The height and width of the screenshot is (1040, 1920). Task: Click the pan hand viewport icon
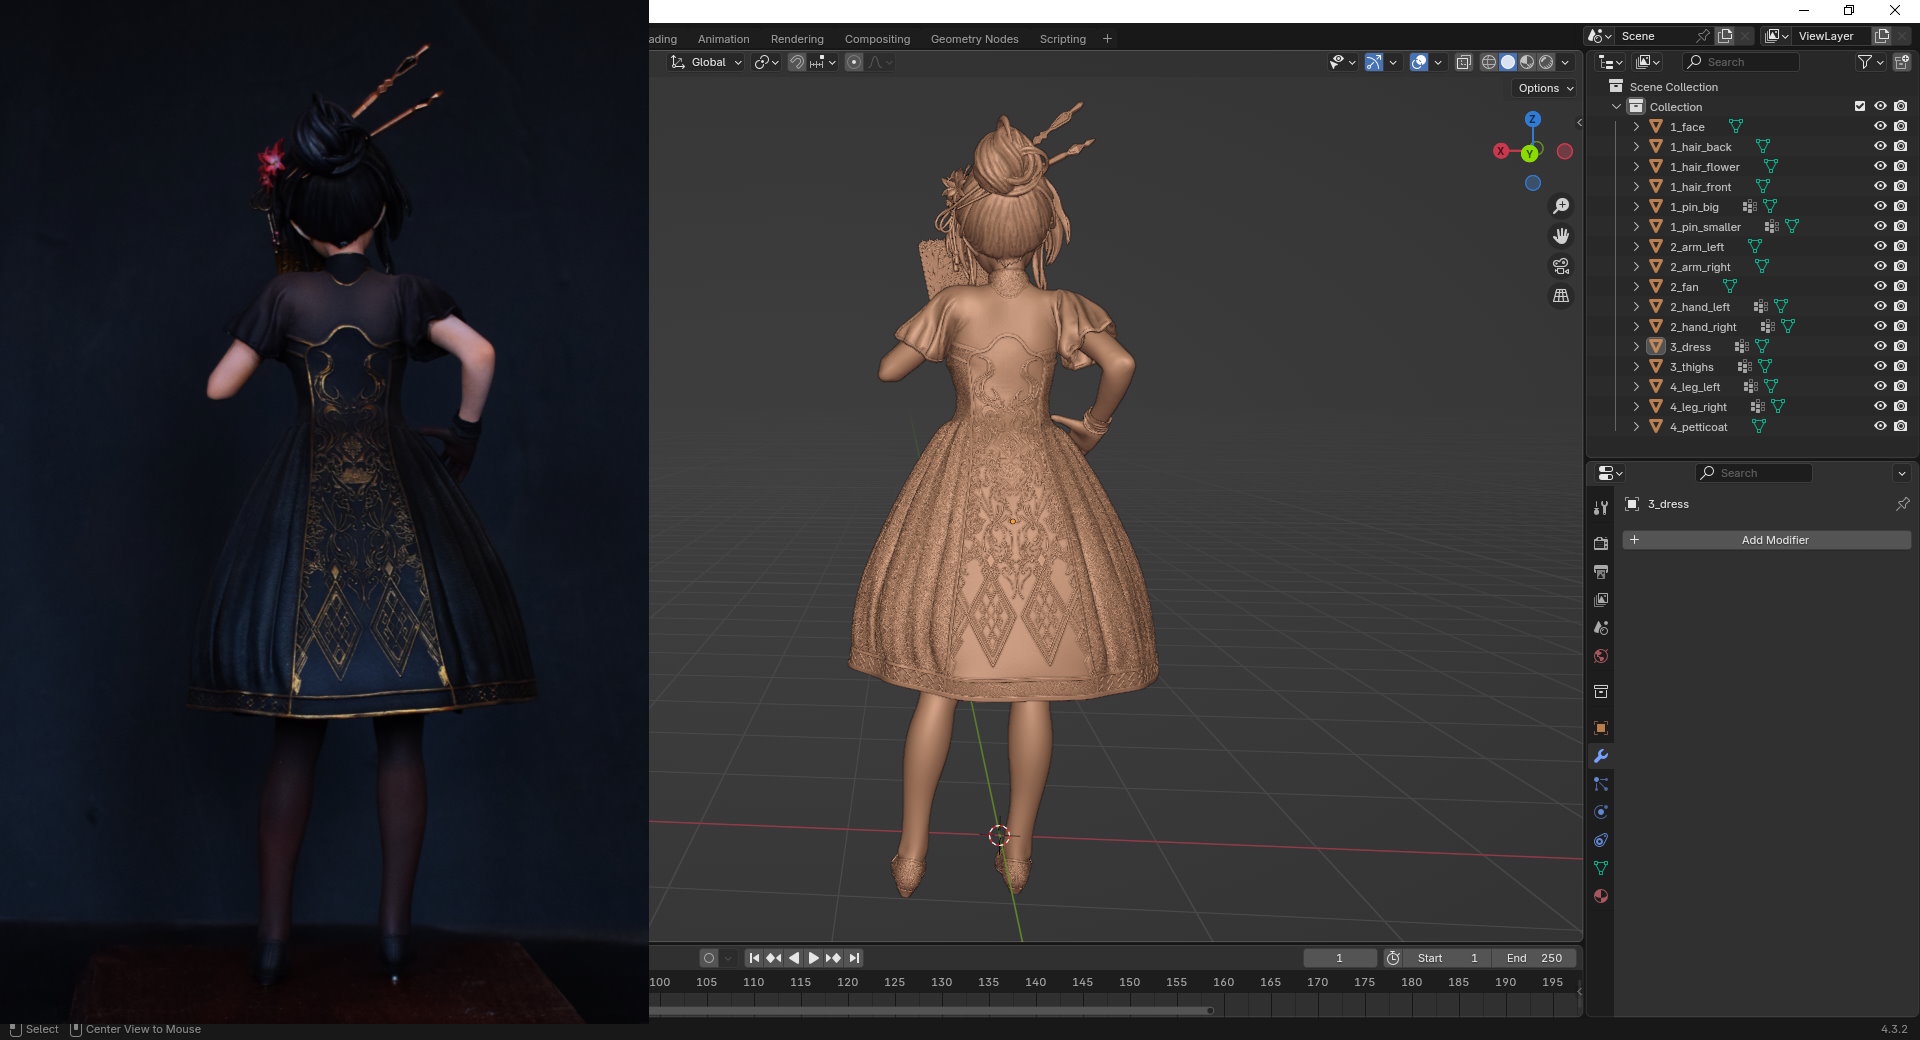(x=1560, y=236)
